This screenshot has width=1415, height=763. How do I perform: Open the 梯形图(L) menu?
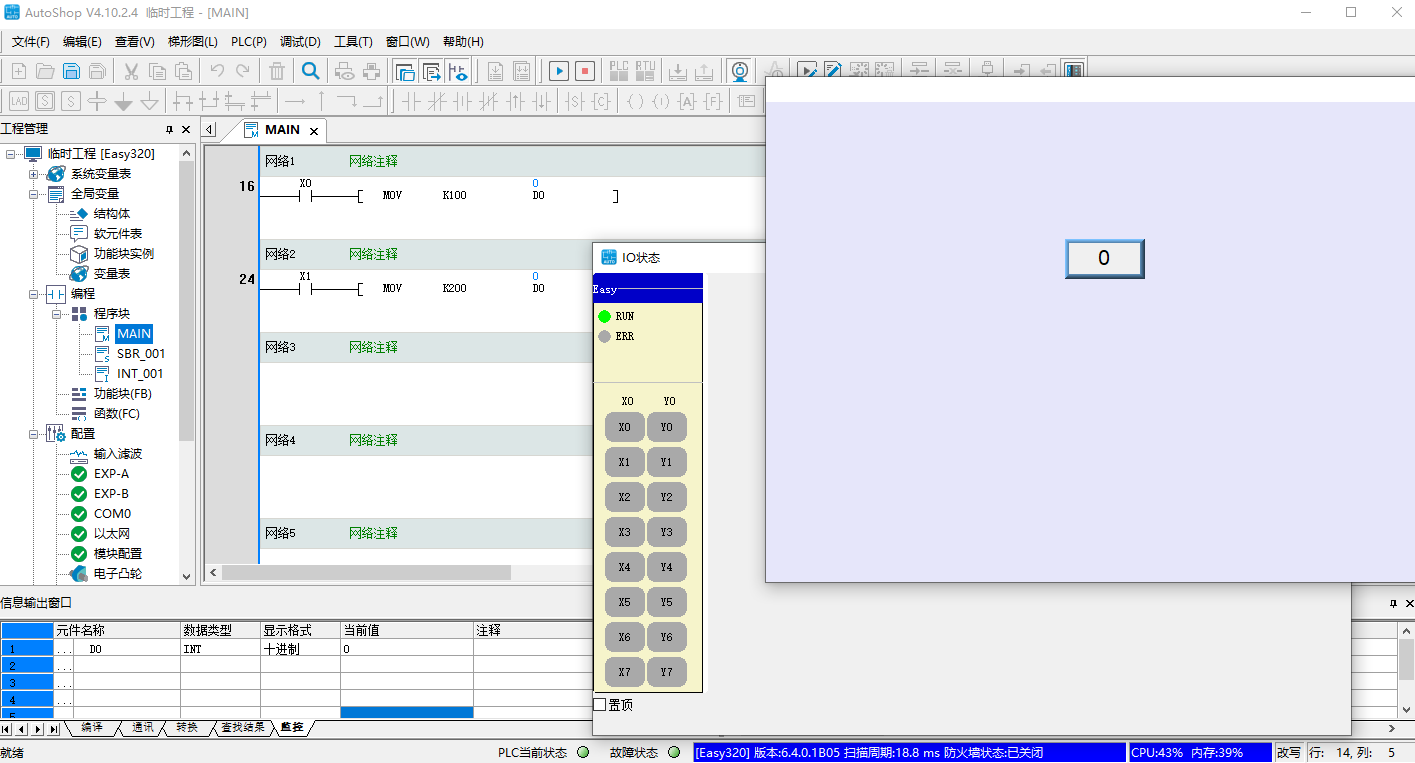click(192, 42)
